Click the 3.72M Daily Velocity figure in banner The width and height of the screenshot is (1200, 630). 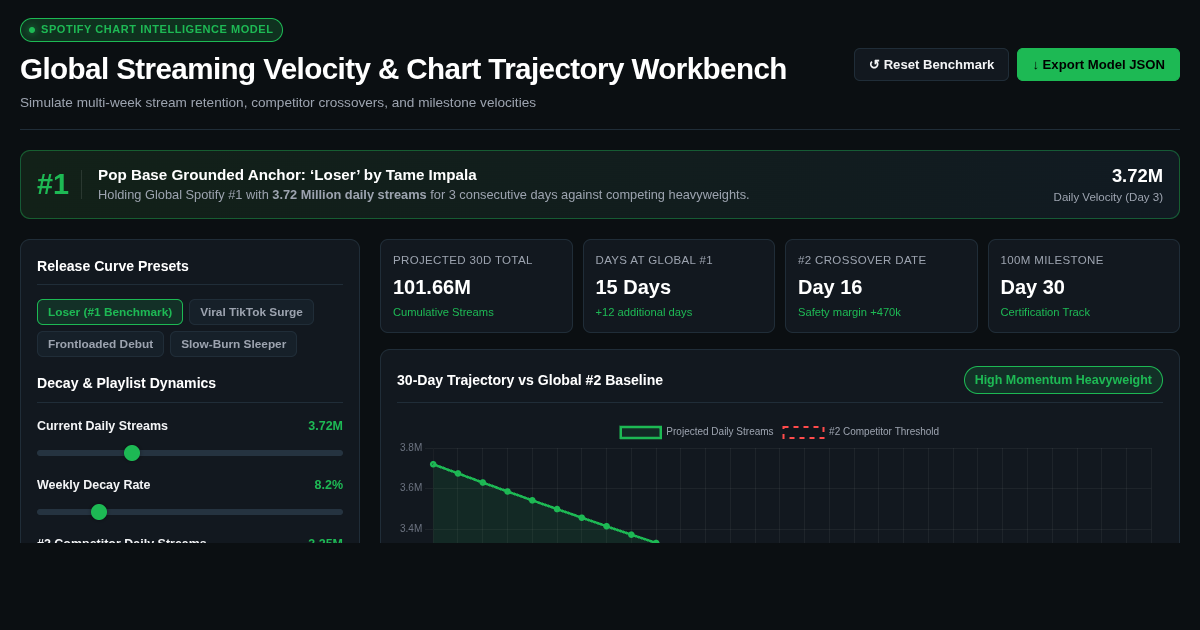(x=1137, y=176)
